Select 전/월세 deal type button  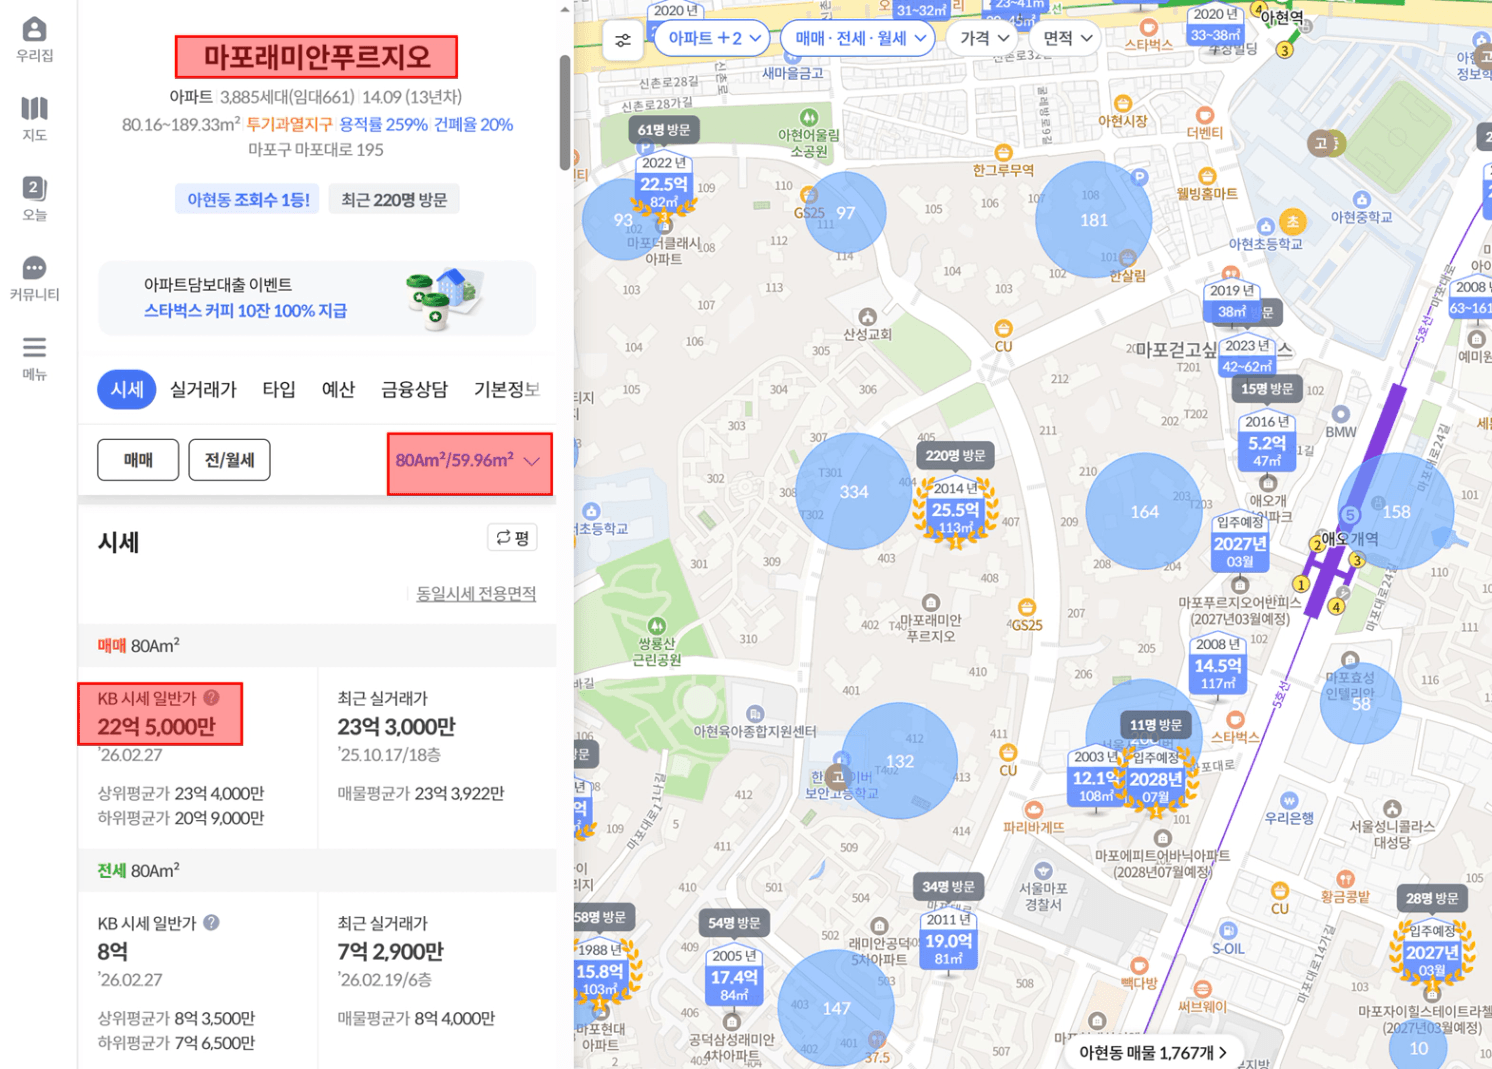tap(229, 460)
